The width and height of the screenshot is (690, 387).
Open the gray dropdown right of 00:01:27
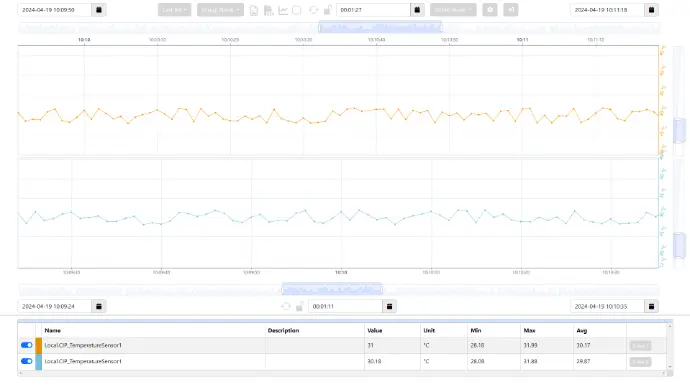point(453,10)
